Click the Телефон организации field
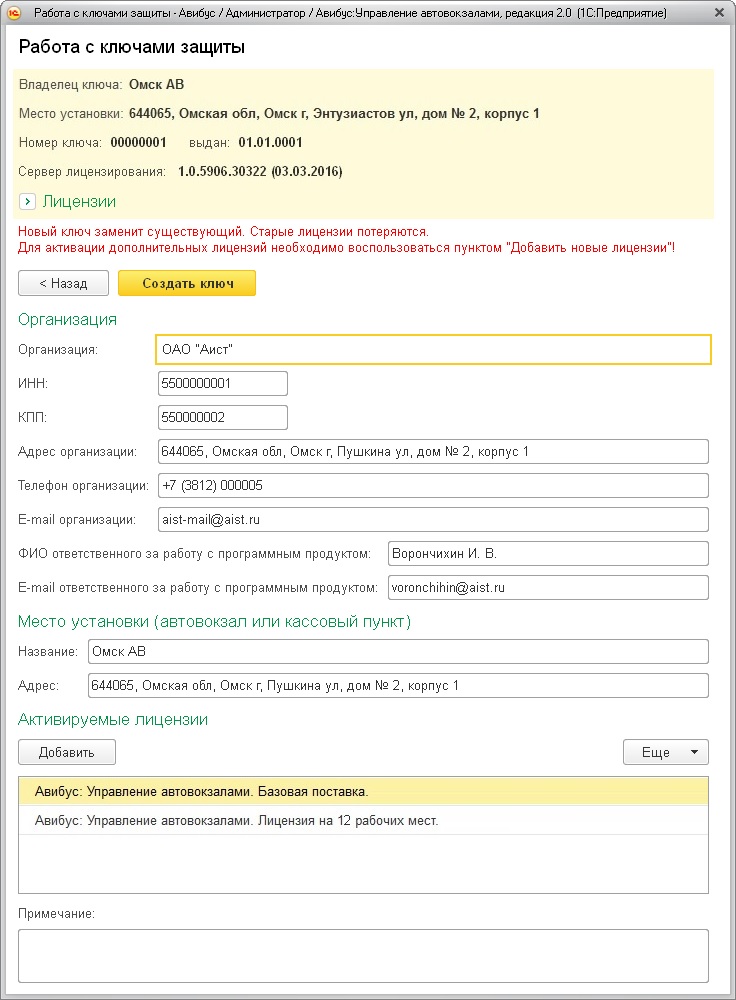This screenshot has height=1000, width=736. coord(432,486)
